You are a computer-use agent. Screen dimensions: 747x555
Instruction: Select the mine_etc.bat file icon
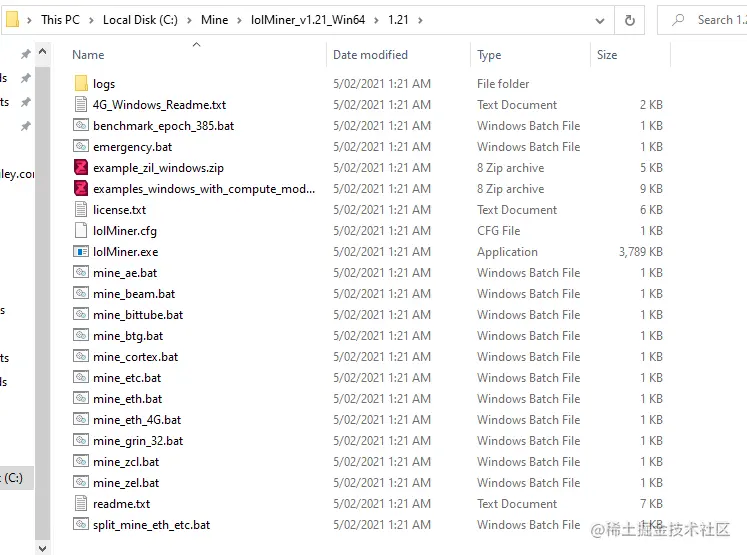pyautogui.click(x=81, y=377)
